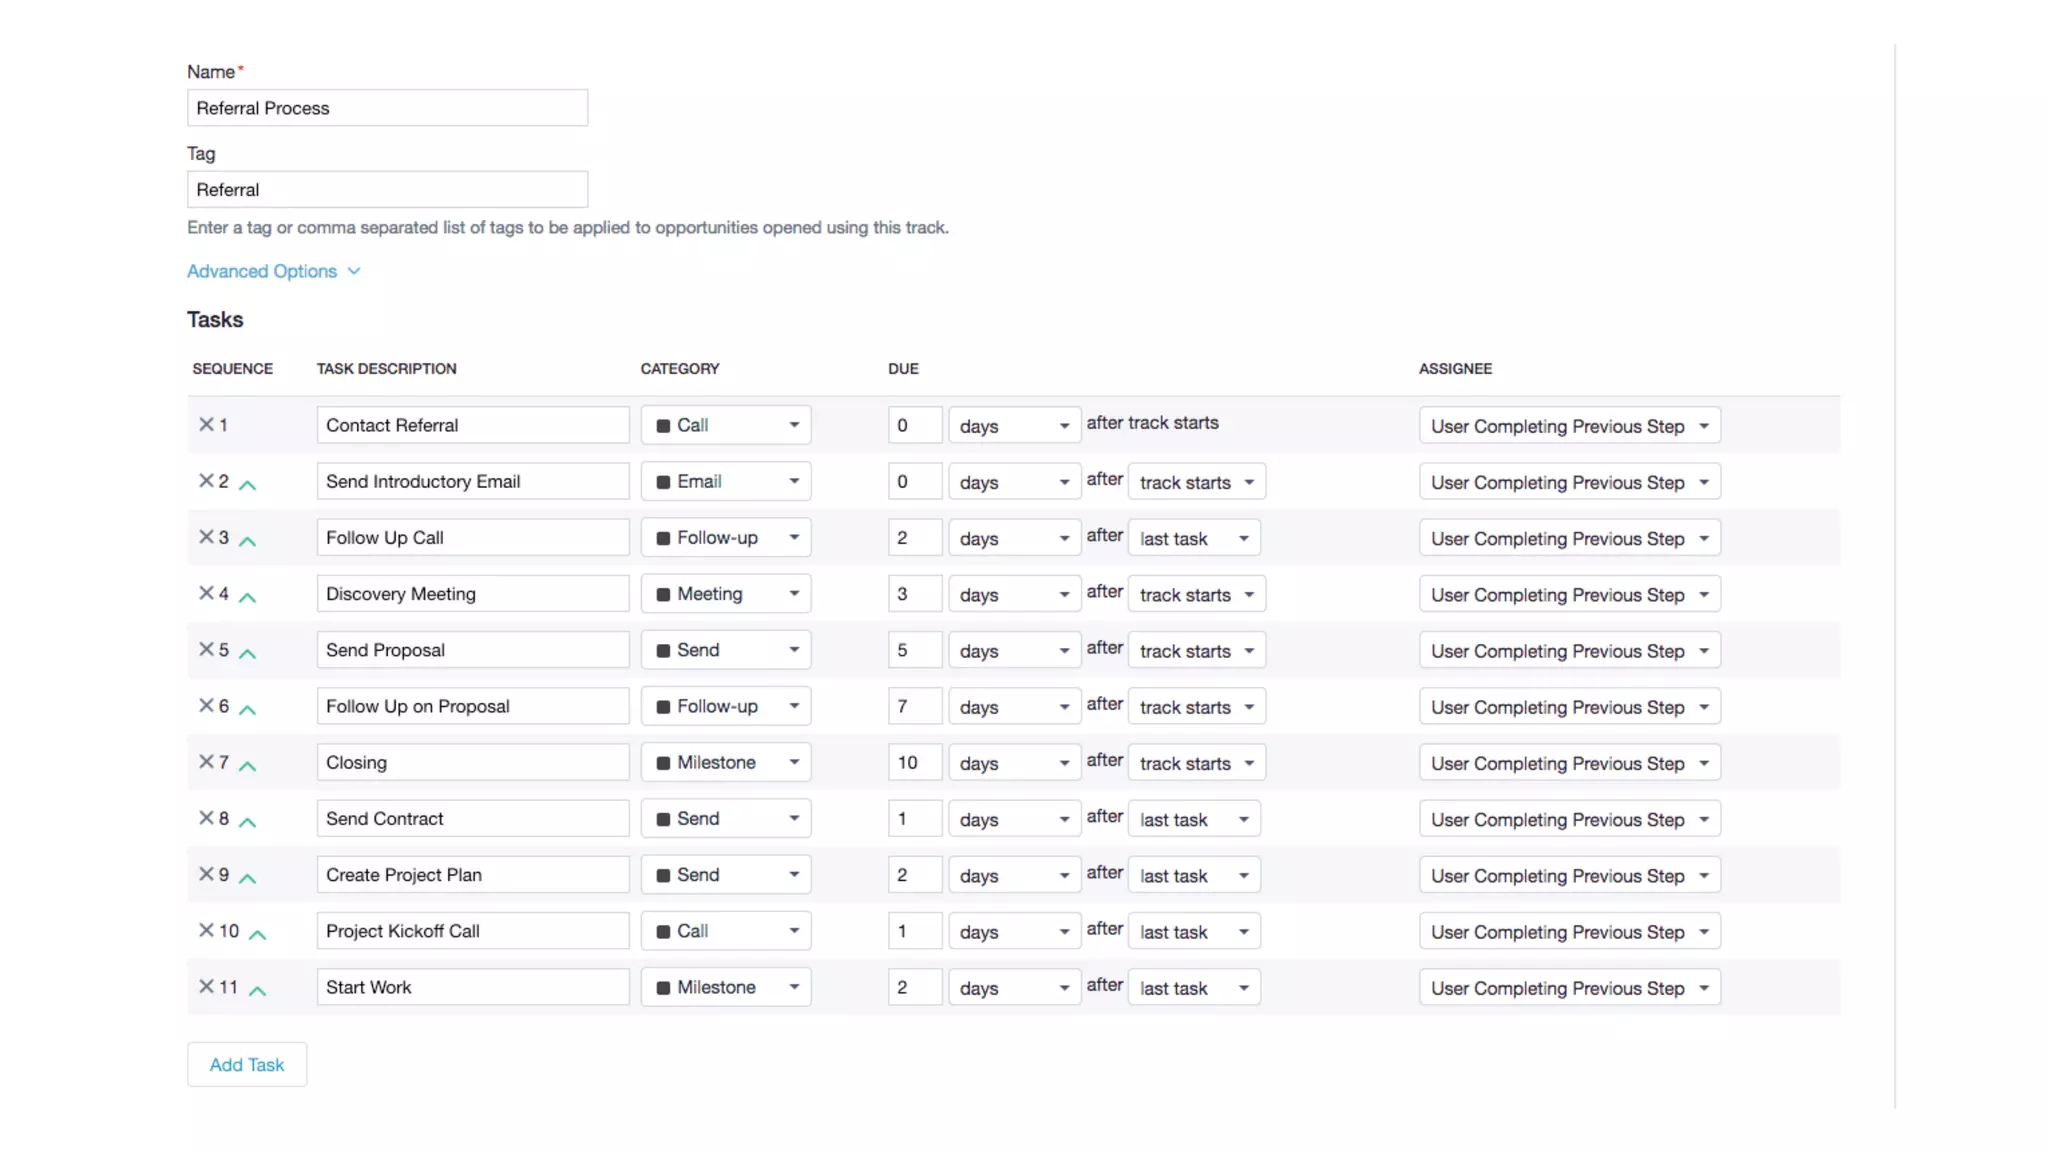Click the X icon beside sequence 7
This screenshot has width=2048, height=1152.
pyautogui.click(x=206, y=762)
